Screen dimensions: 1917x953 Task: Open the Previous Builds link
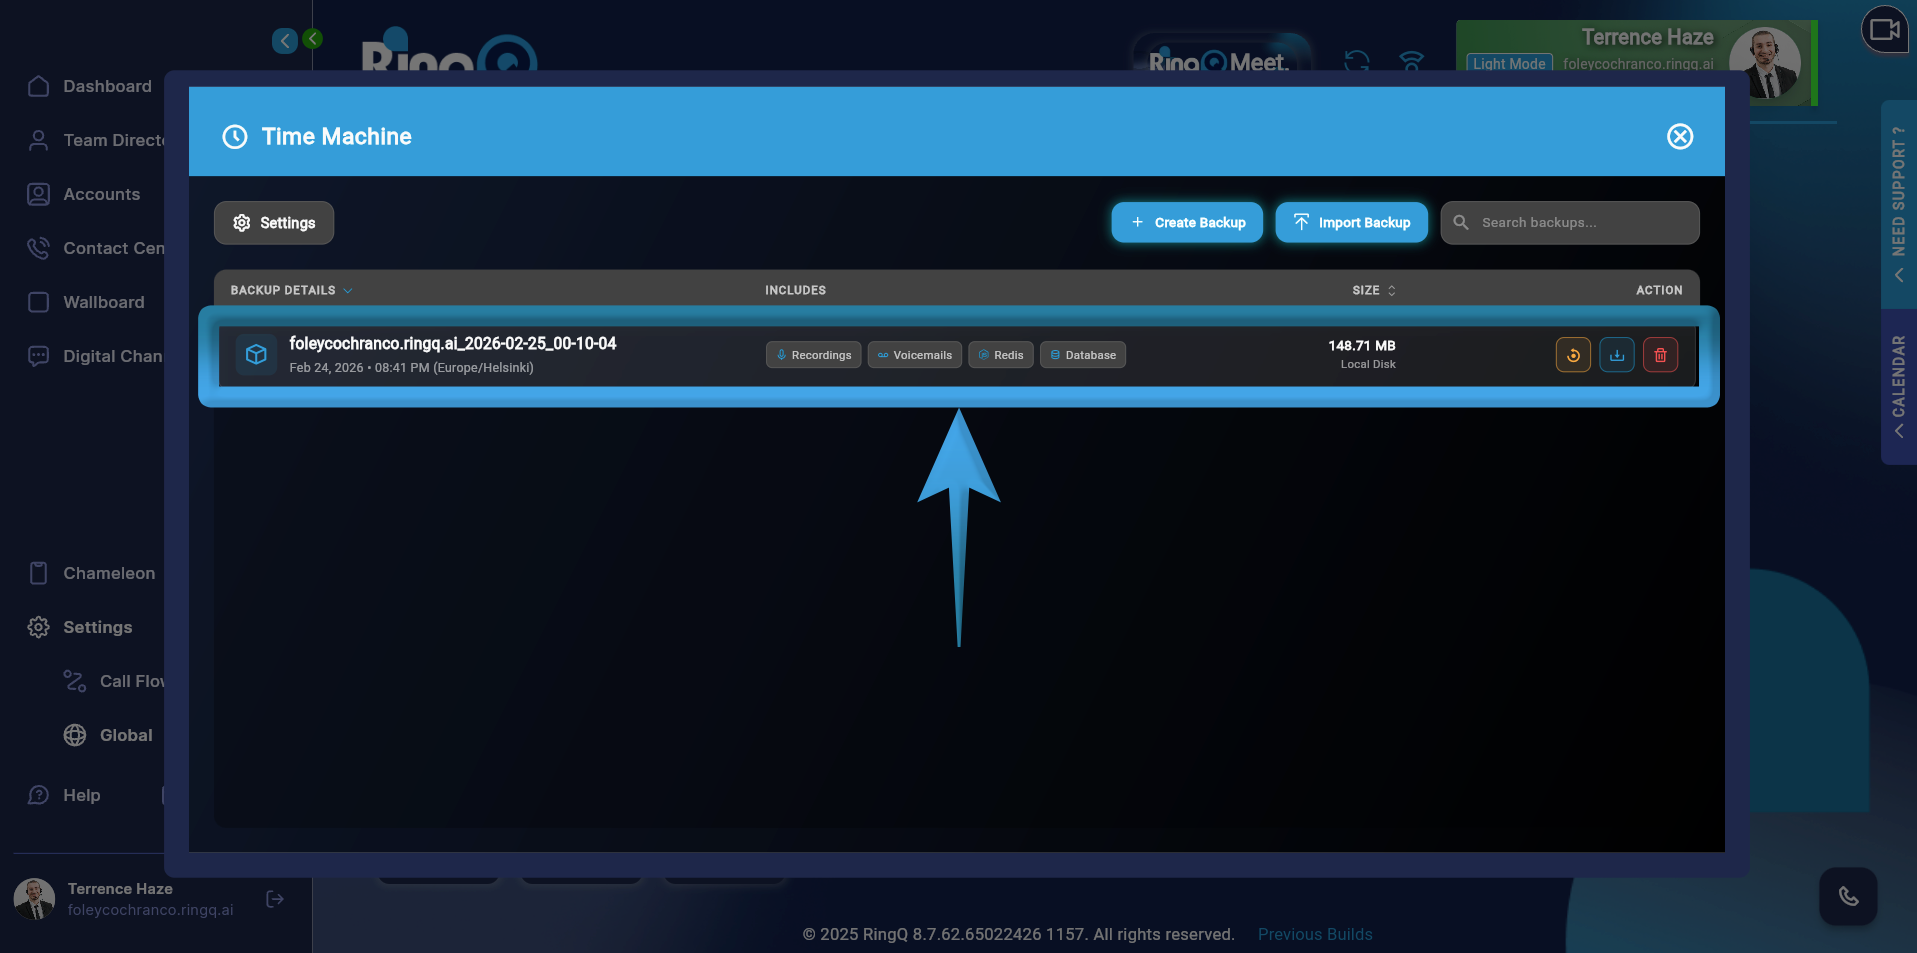tap(1314, 934)
